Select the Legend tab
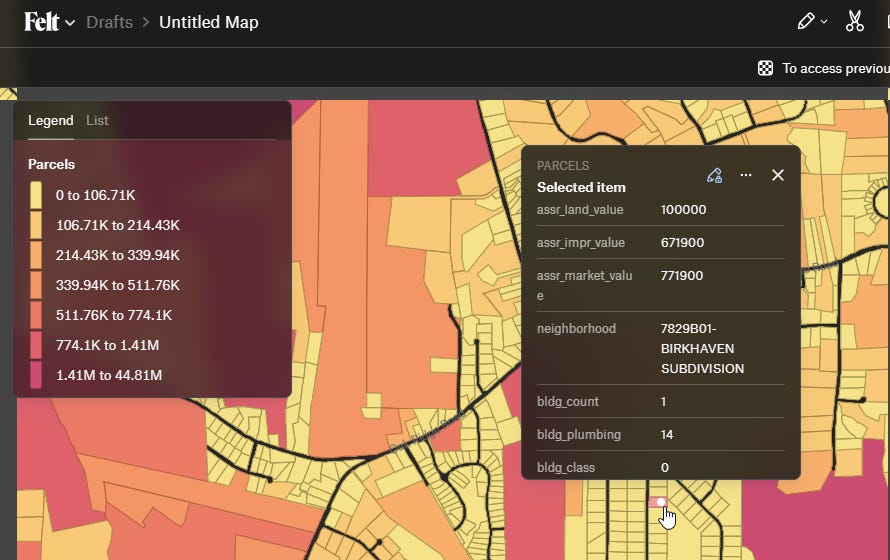 tap(51, 120)
